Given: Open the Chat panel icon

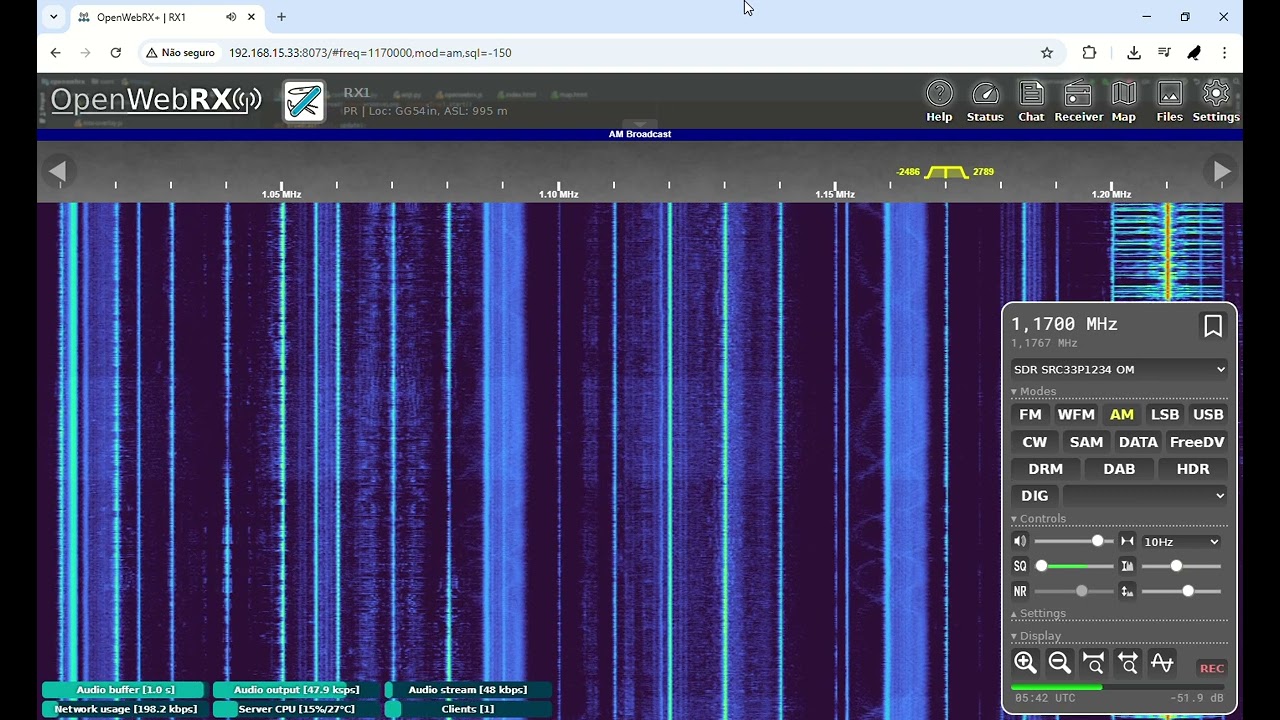Looking at the screenshot, I should (1031, 102).
